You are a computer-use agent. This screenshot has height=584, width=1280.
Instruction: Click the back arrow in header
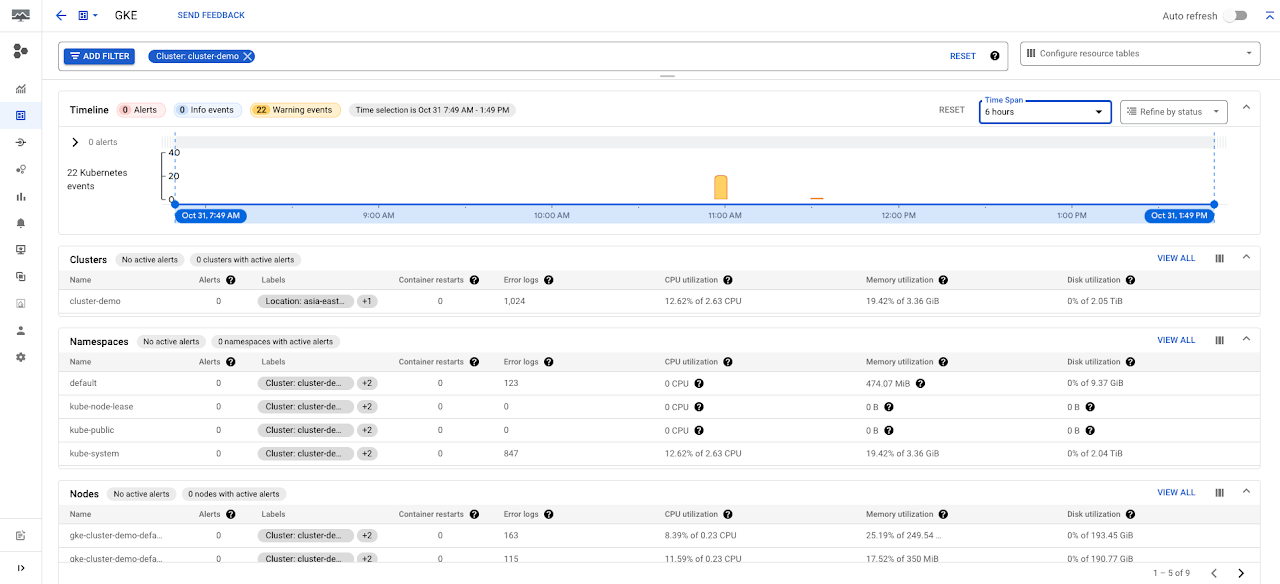pos(61,16)
